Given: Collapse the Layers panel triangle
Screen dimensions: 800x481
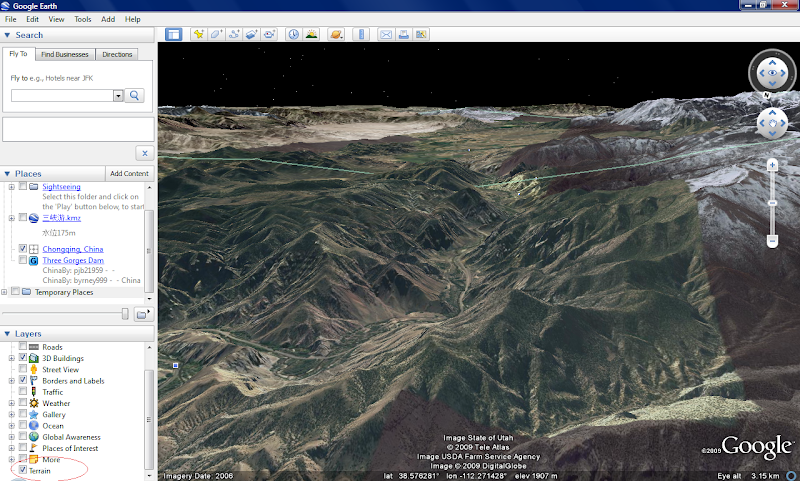Looking at the screenshot, I should 7,334.
